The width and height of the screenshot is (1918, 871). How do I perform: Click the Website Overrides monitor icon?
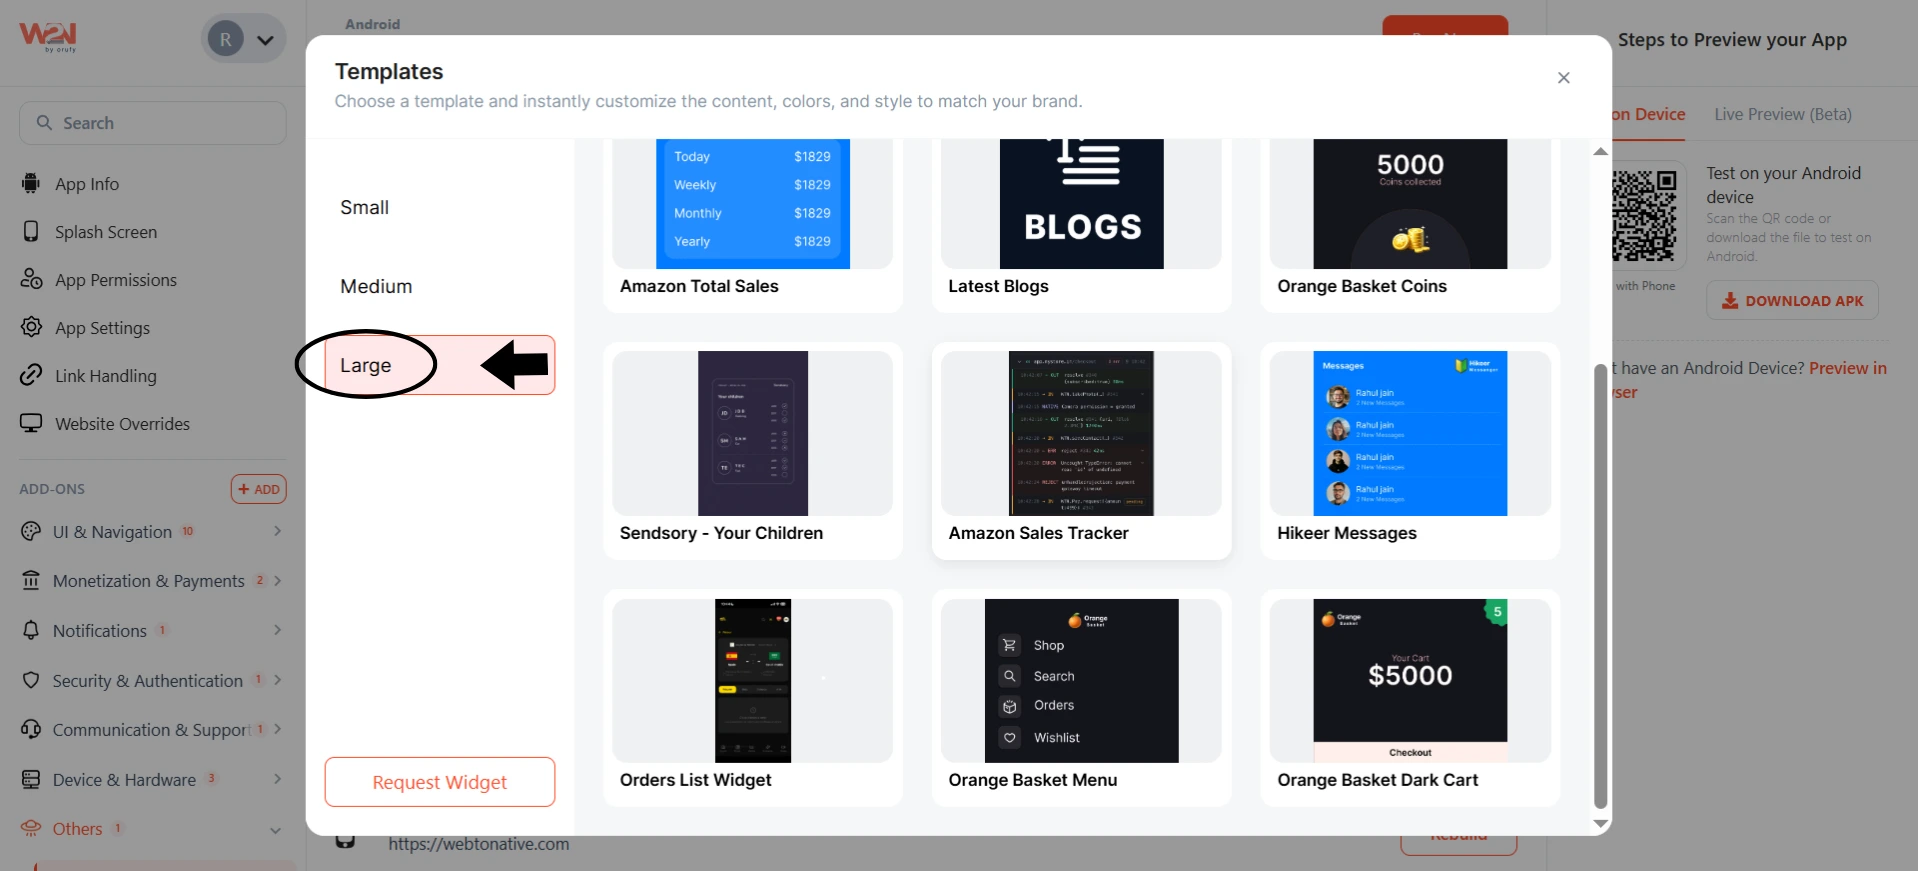tap(31, 423)
